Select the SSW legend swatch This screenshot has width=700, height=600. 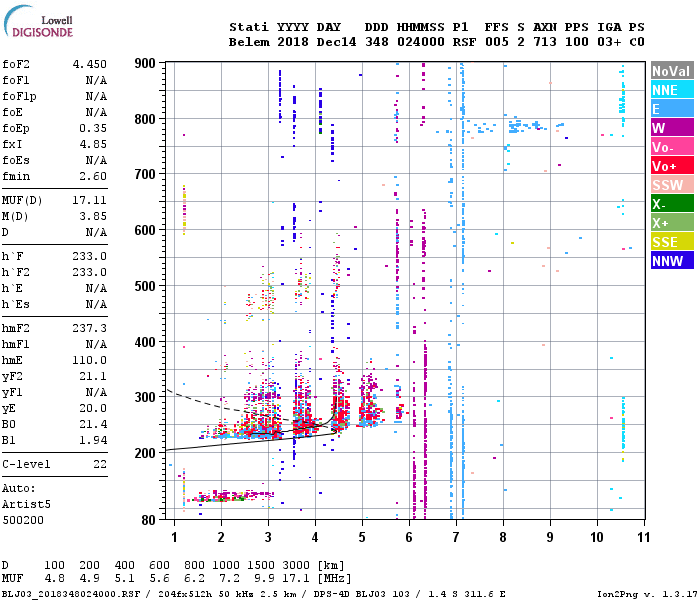click(672, 184)
